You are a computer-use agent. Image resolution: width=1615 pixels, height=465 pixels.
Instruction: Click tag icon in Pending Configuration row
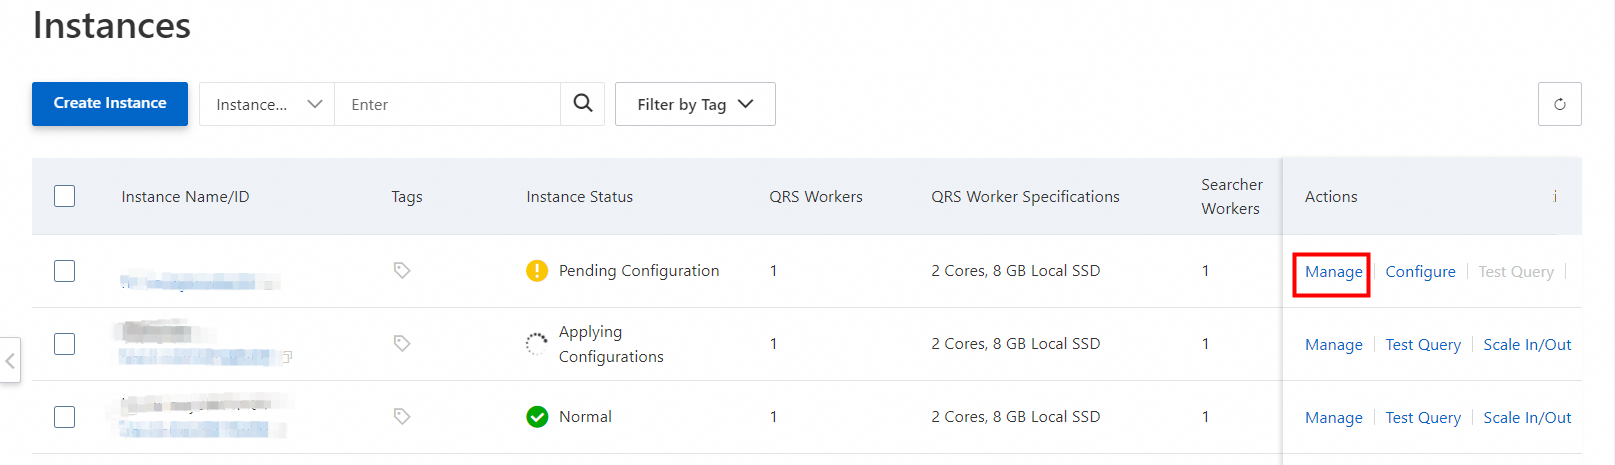pos(402,270)
